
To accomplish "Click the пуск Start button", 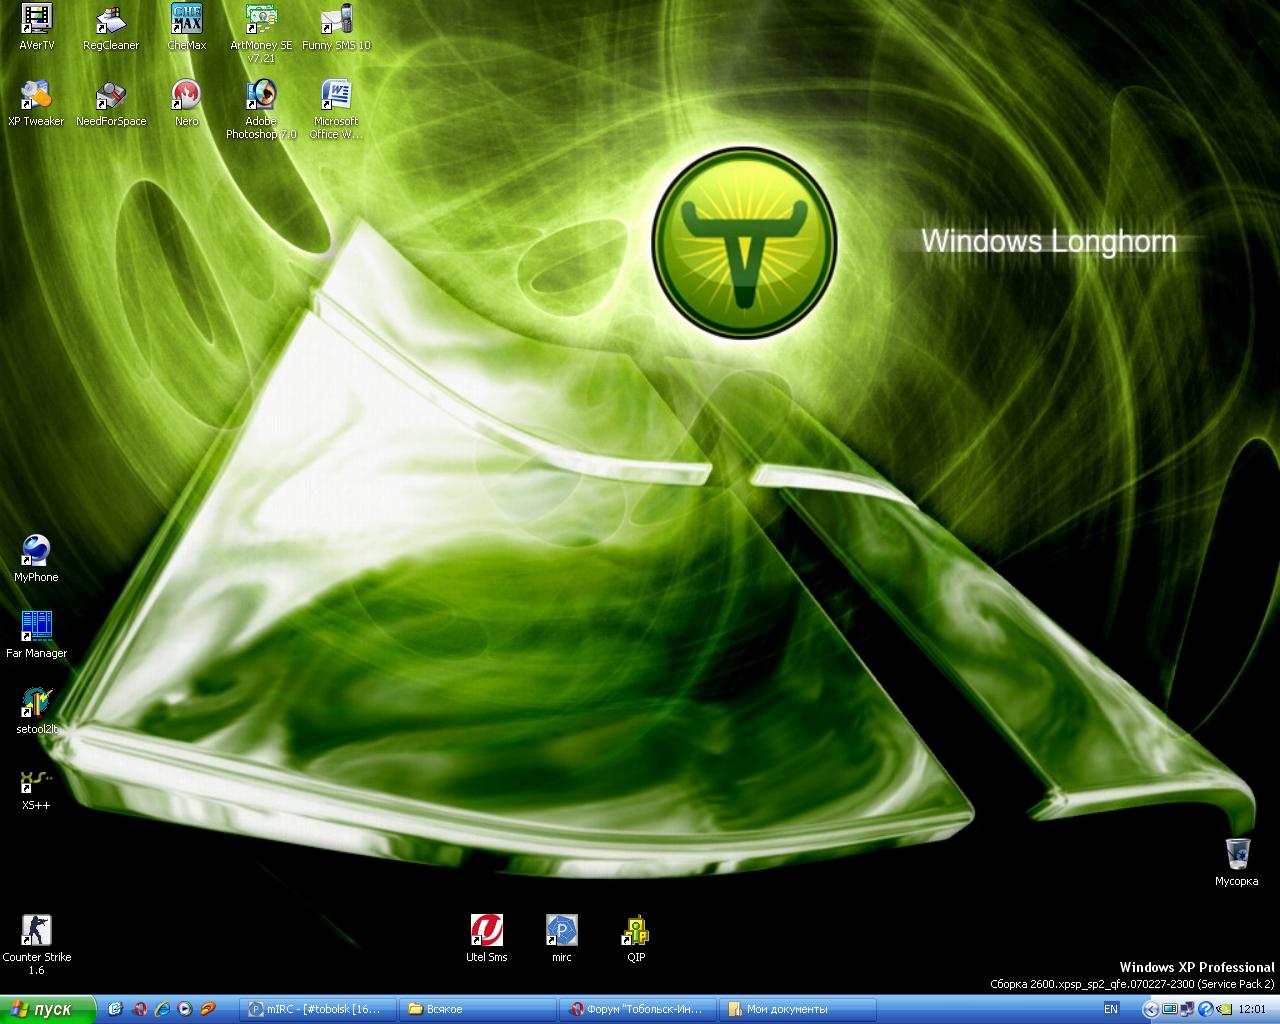I will tap(48, 1009).
